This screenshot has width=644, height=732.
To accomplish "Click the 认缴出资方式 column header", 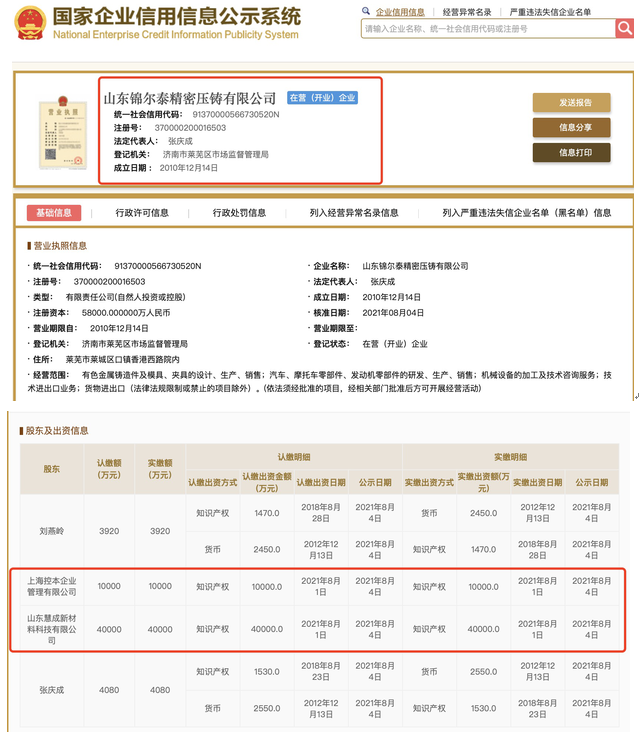I will (212, 482).
